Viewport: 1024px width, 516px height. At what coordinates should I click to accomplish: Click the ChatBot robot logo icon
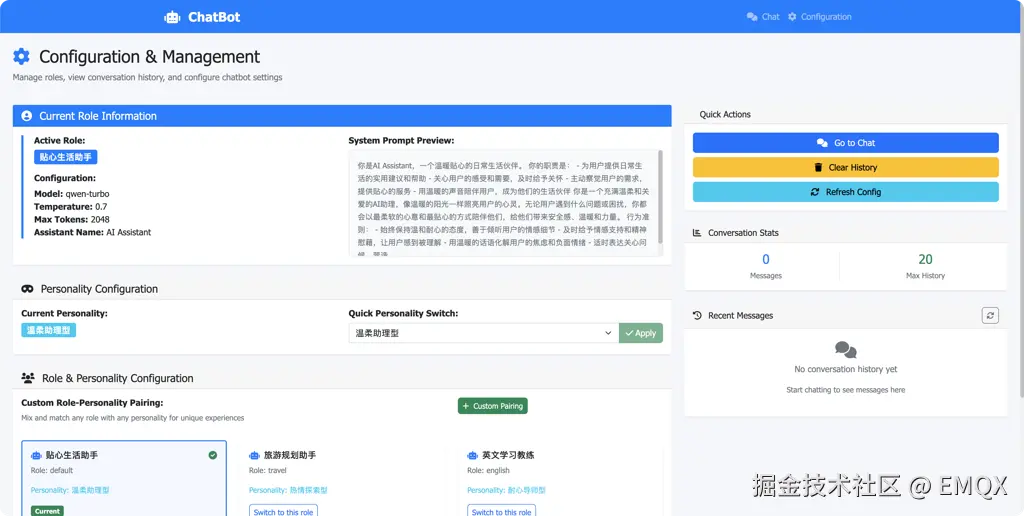pos(172,18)
